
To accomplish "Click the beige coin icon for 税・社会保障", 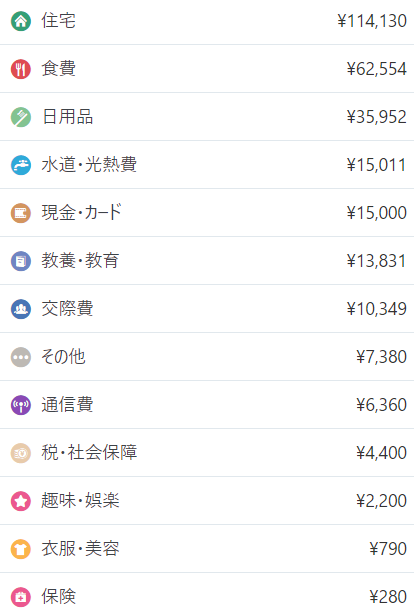I will [x=21, y=453].
